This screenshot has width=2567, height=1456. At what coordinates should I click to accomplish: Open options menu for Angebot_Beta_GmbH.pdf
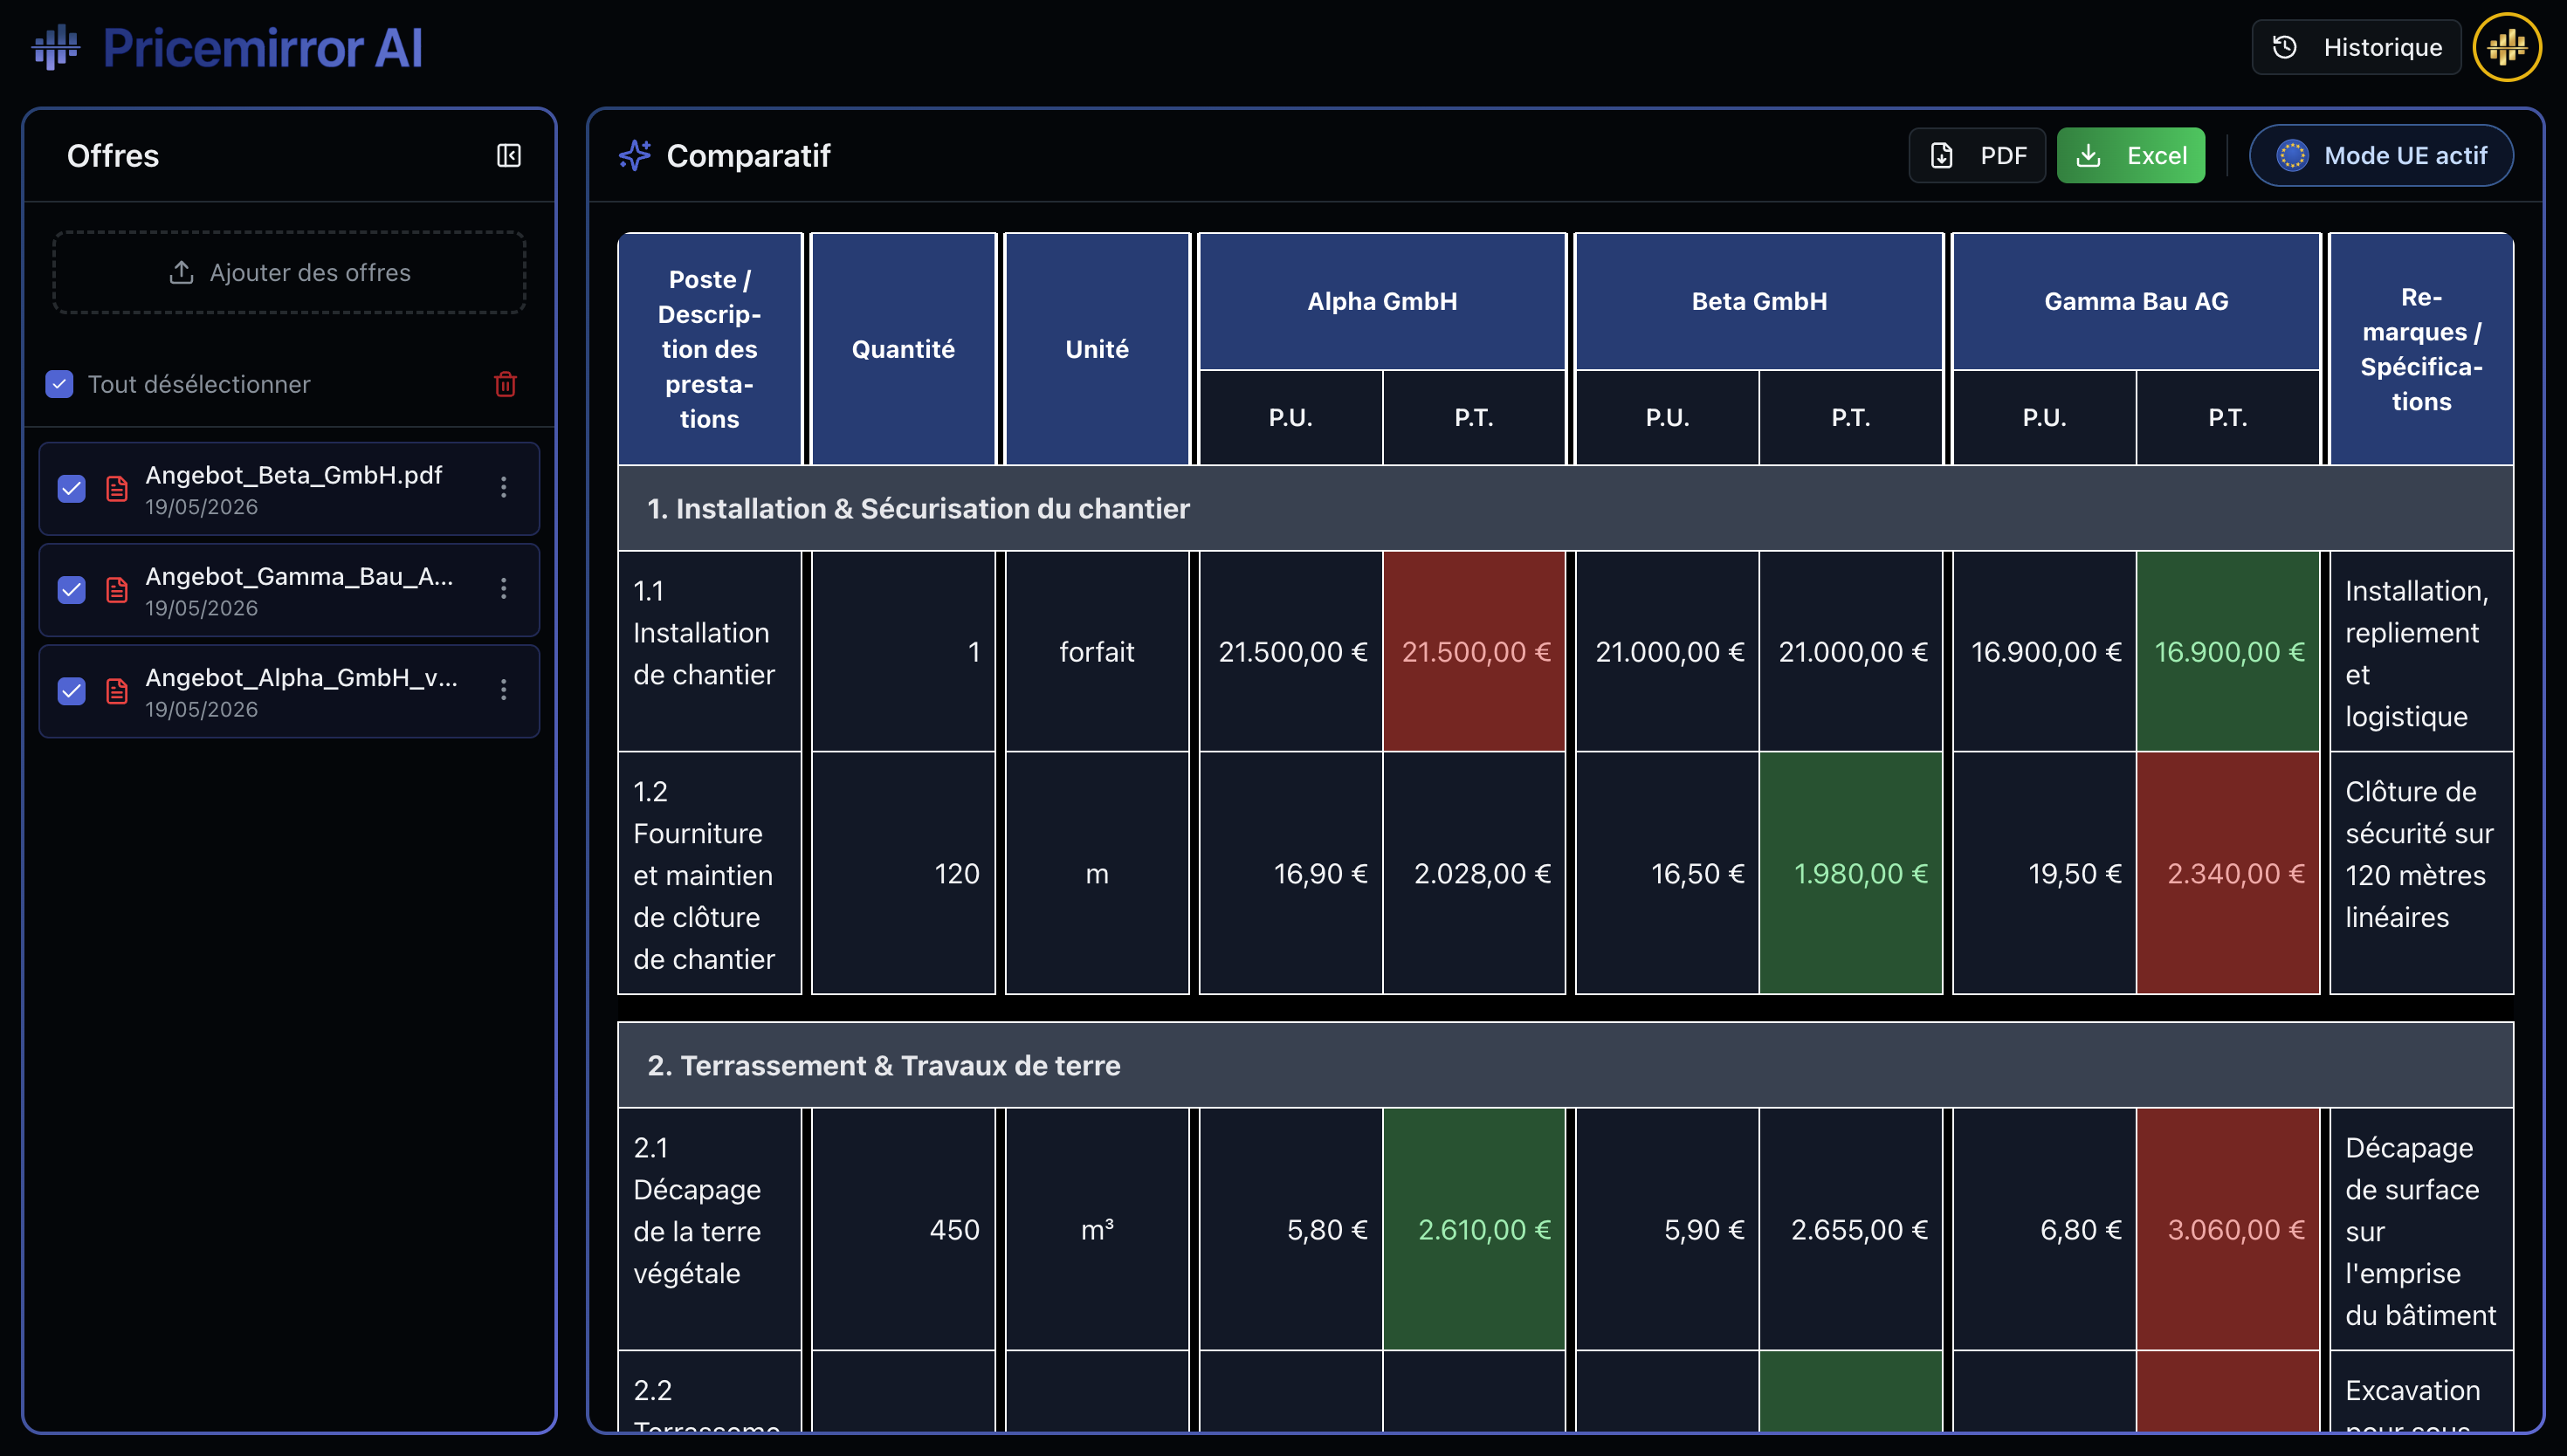tap(504, 487)
